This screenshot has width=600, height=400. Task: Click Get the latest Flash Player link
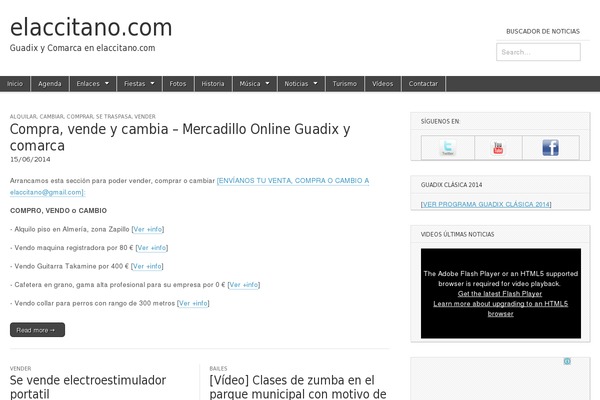tap(500, 294)
